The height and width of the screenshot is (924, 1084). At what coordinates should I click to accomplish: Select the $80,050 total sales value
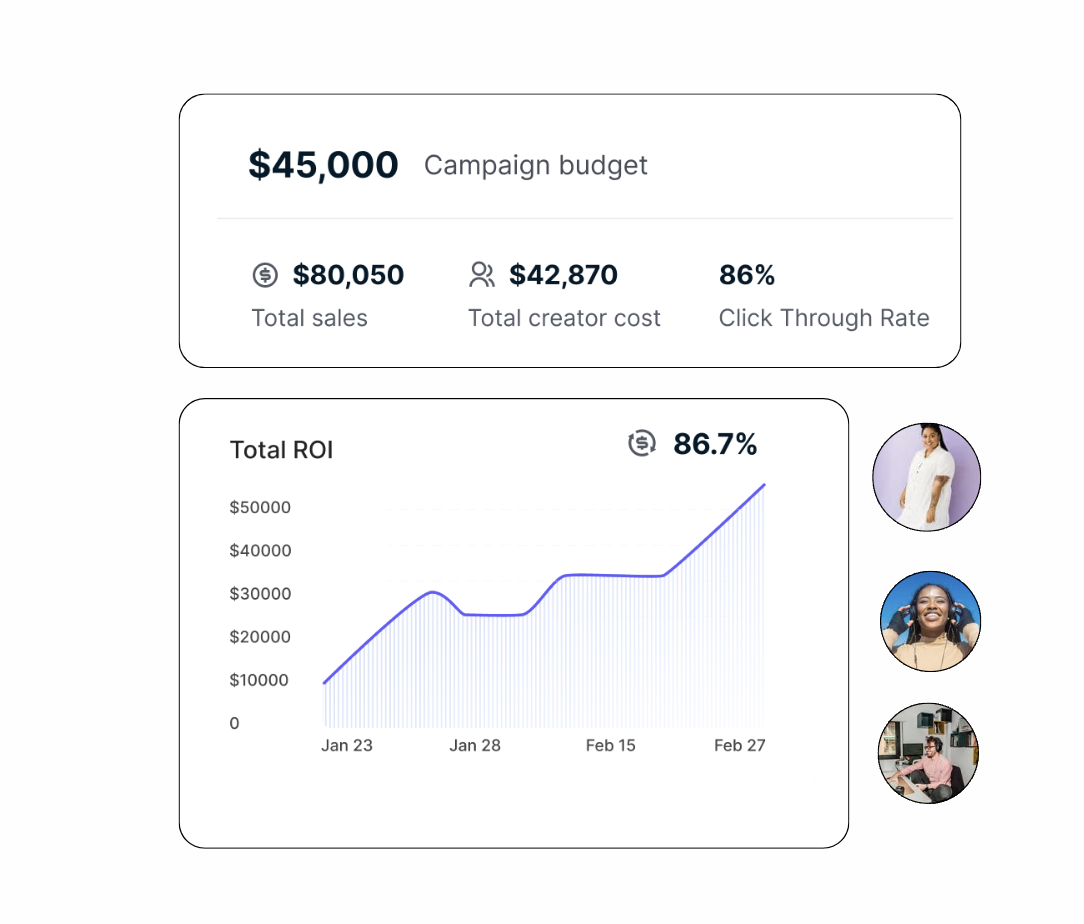348,275
